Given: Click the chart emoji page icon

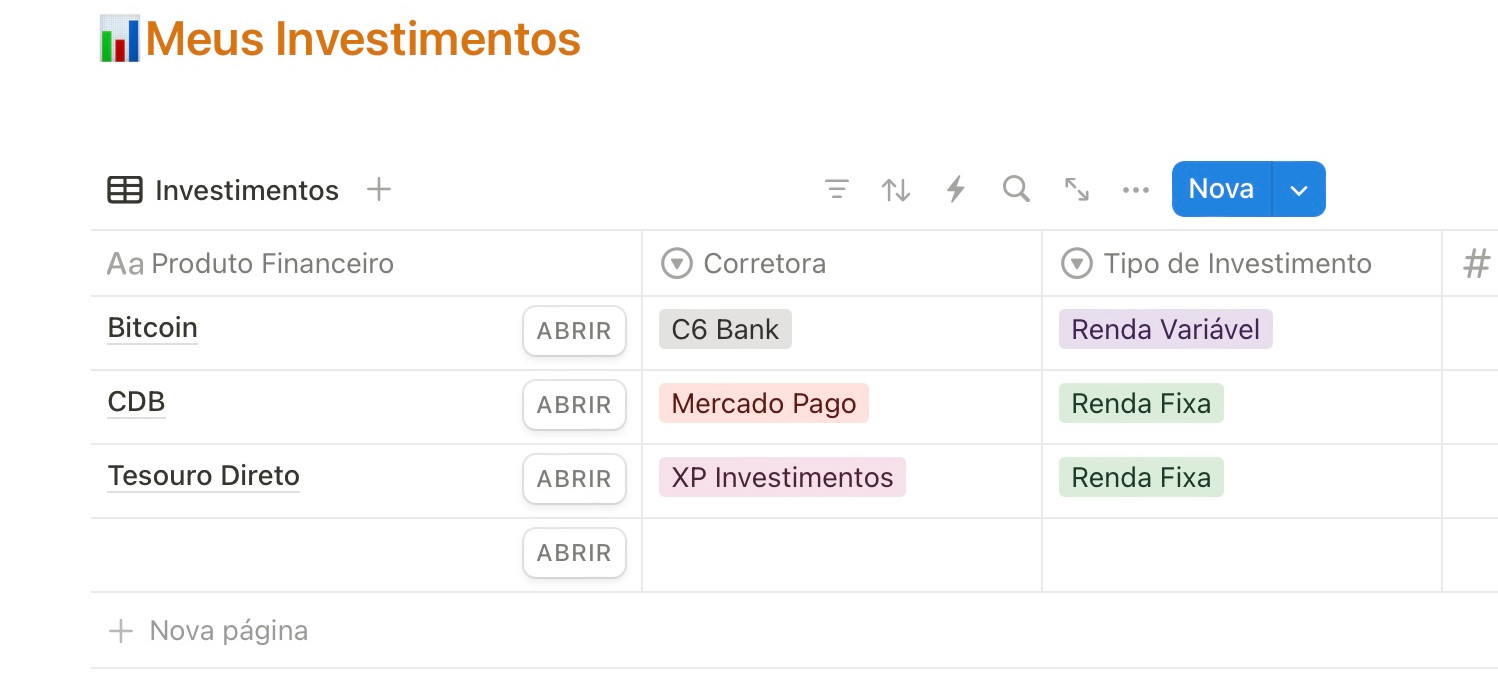Looking at the screenshot, I should click(x=119, y=40).
